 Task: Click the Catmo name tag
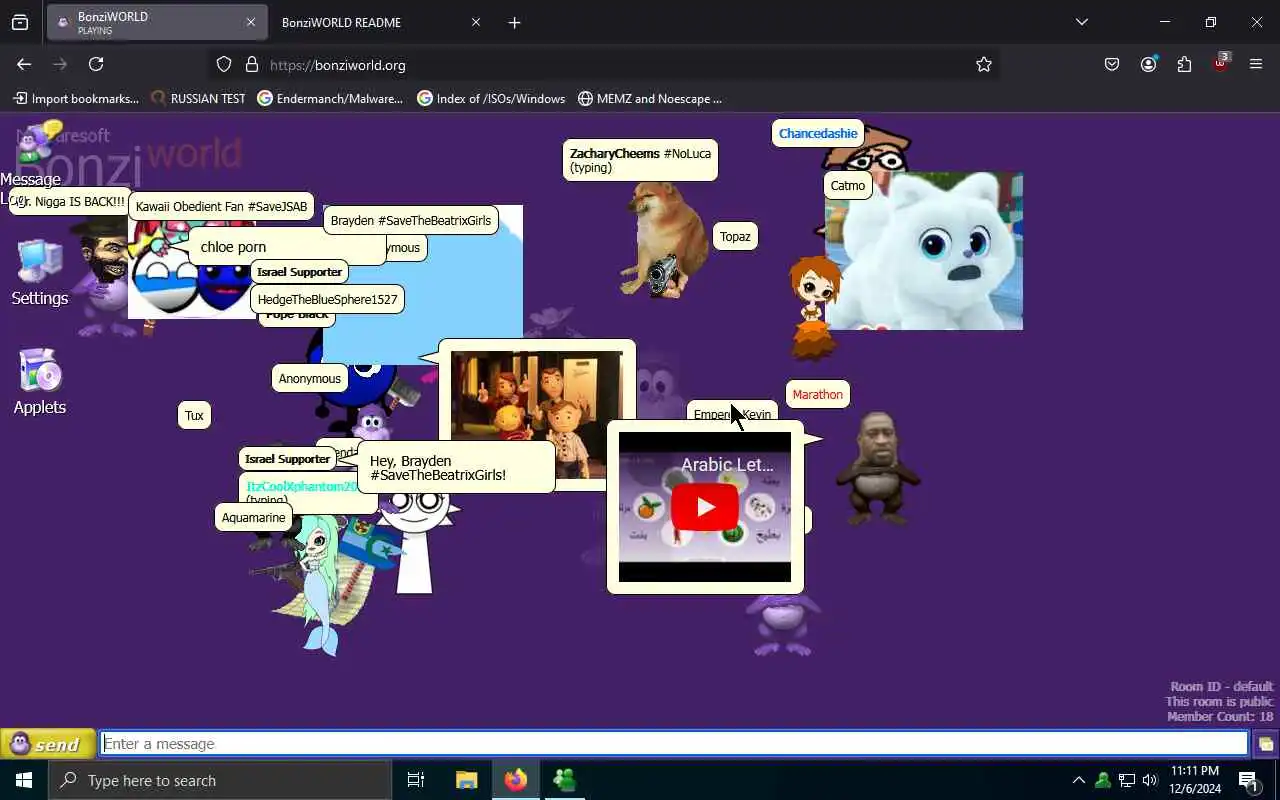(x=847, y=185)
